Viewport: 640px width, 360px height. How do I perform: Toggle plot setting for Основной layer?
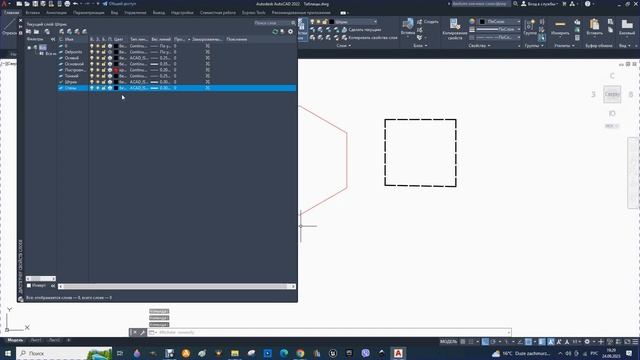110,64
